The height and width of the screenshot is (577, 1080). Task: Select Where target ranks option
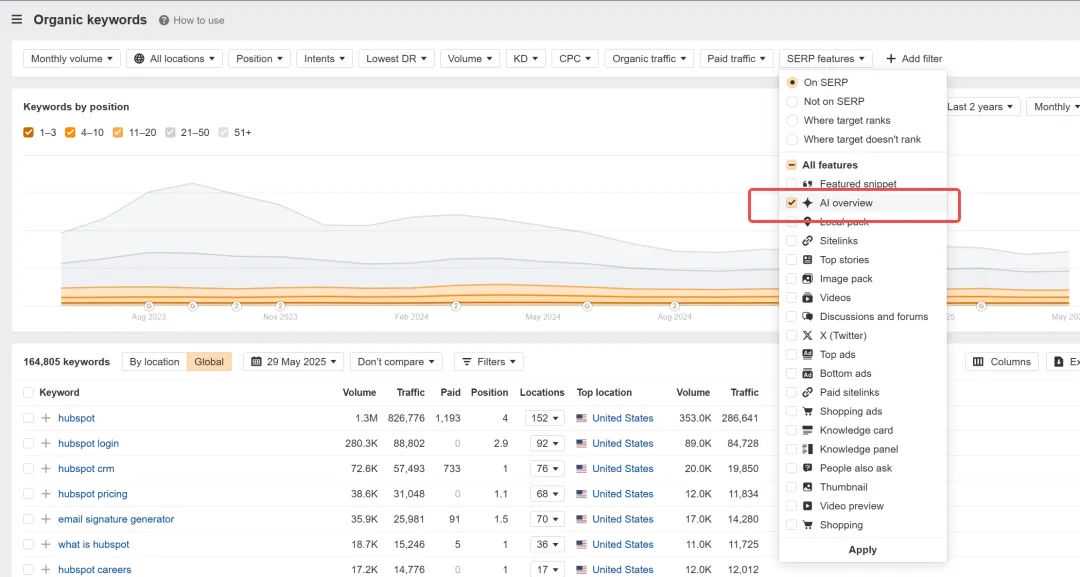click(x=792, y=120)
